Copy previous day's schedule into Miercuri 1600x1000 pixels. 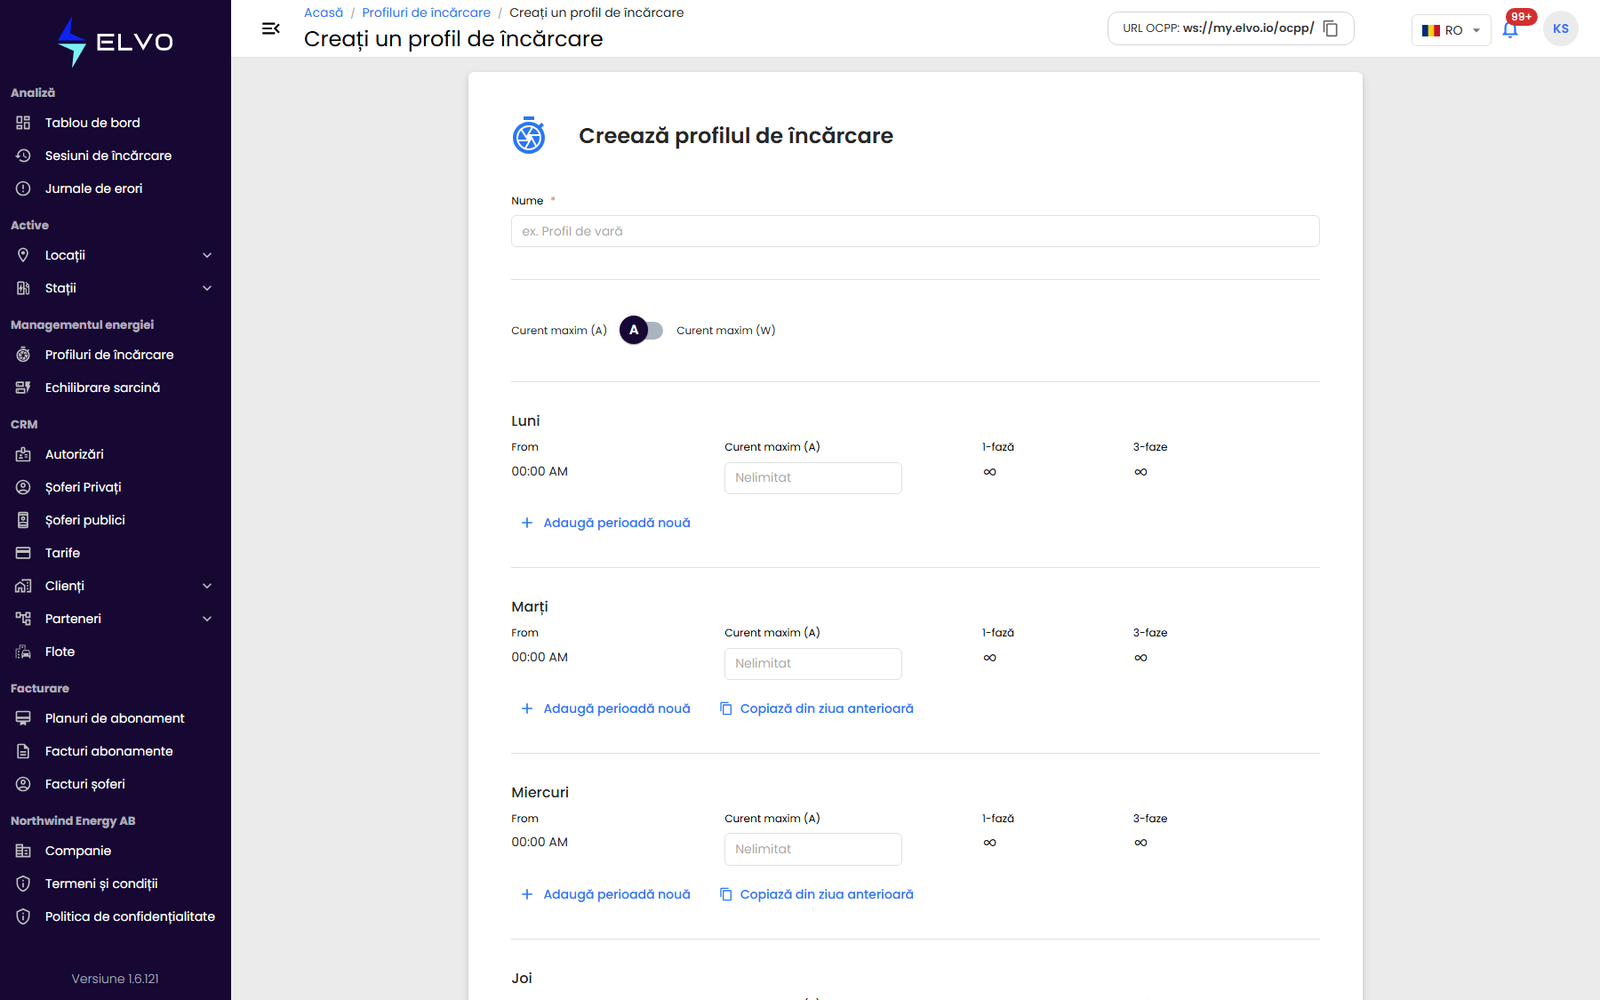point(816,895)
